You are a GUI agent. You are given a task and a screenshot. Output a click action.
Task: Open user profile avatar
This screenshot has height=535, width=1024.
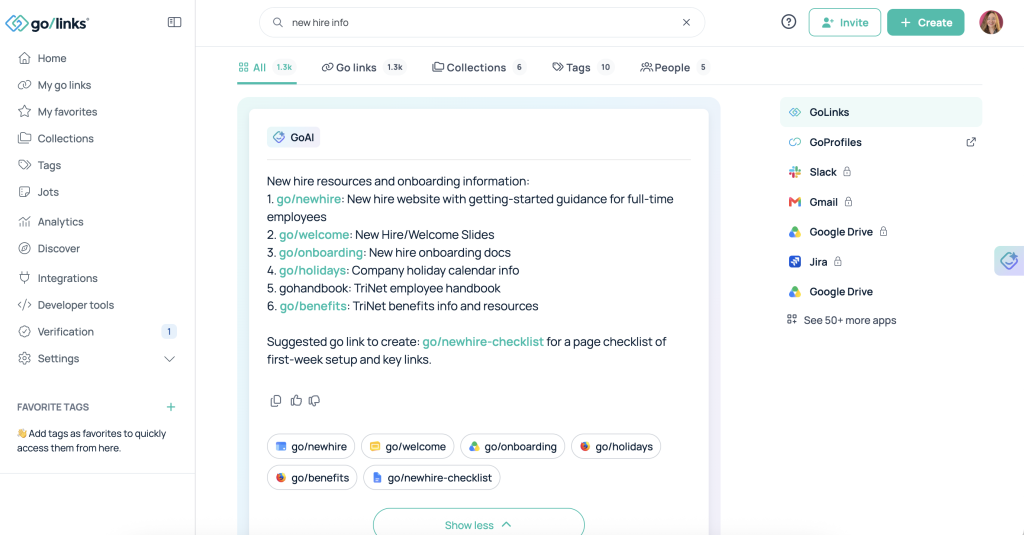(991, 22)
